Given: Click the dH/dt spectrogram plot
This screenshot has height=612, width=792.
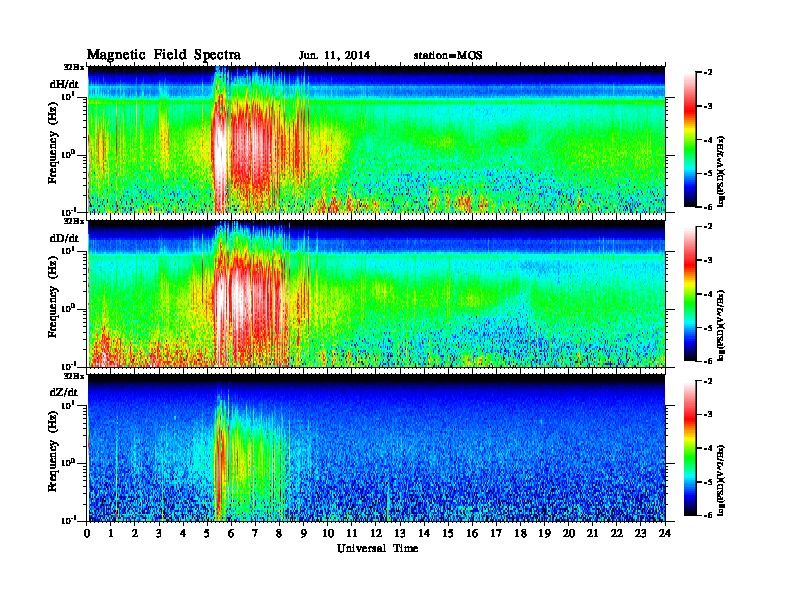Looking at the screenshot, I should pyautogui.click(x=376, y=139).
